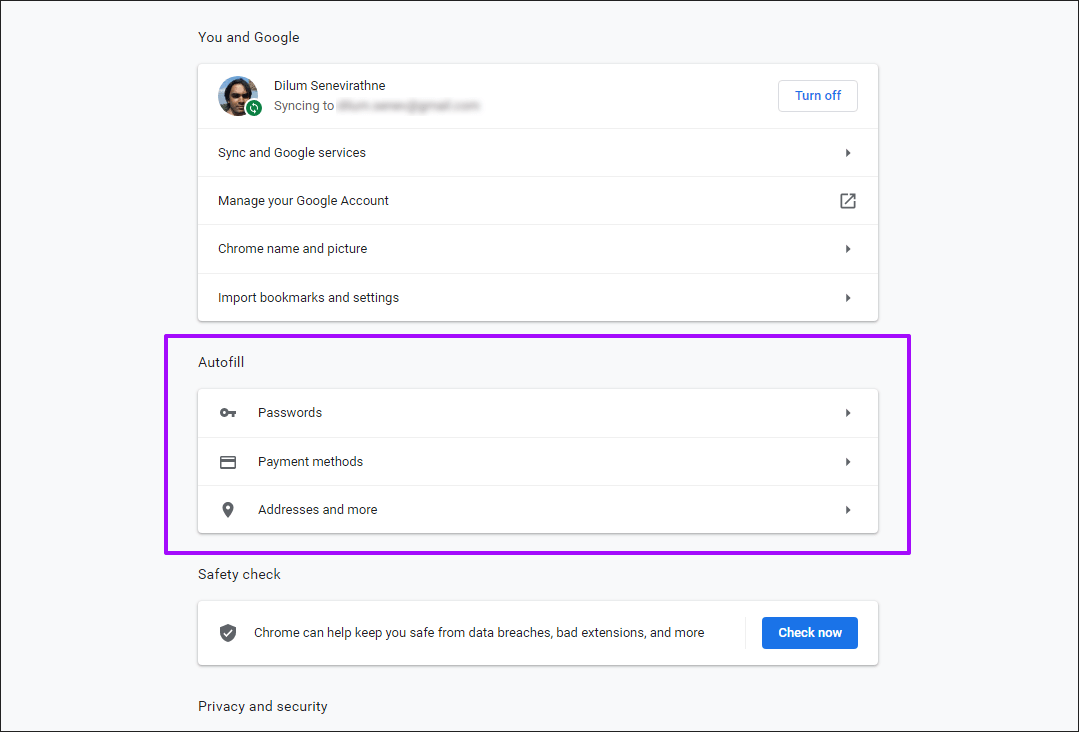Expand the Sync and Google services arrow
The image size is (1079, 732).
pyautogui.click(x=847, y=153)
